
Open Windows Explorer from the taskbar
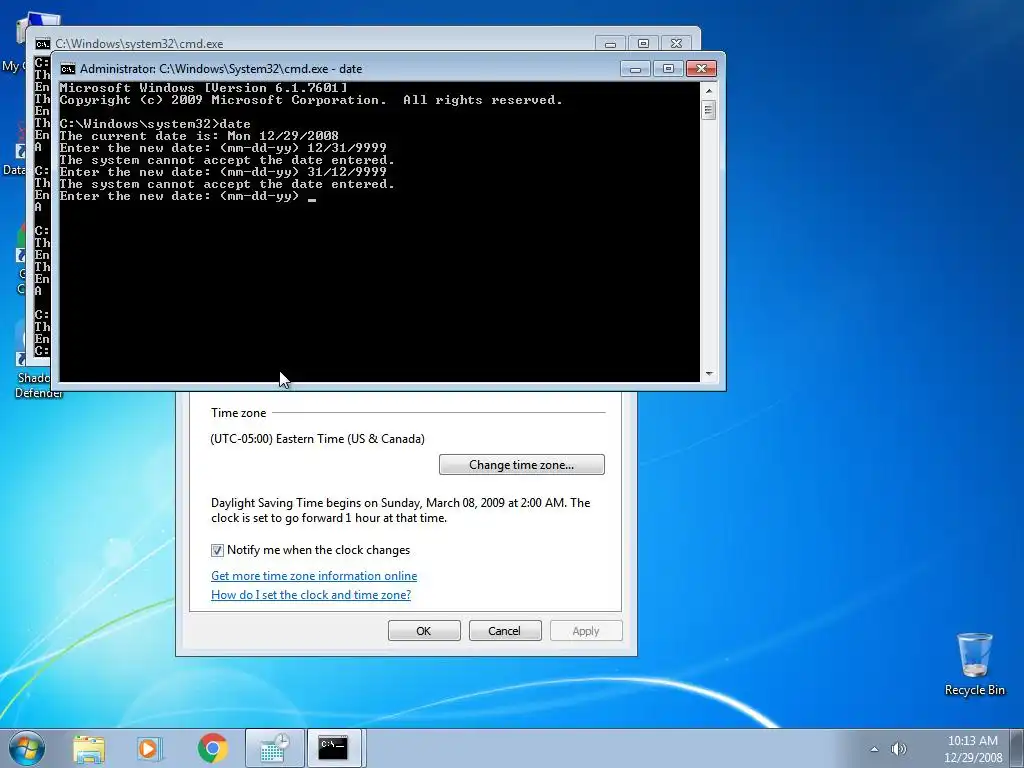pyautogui.click(x=89, y=748)
